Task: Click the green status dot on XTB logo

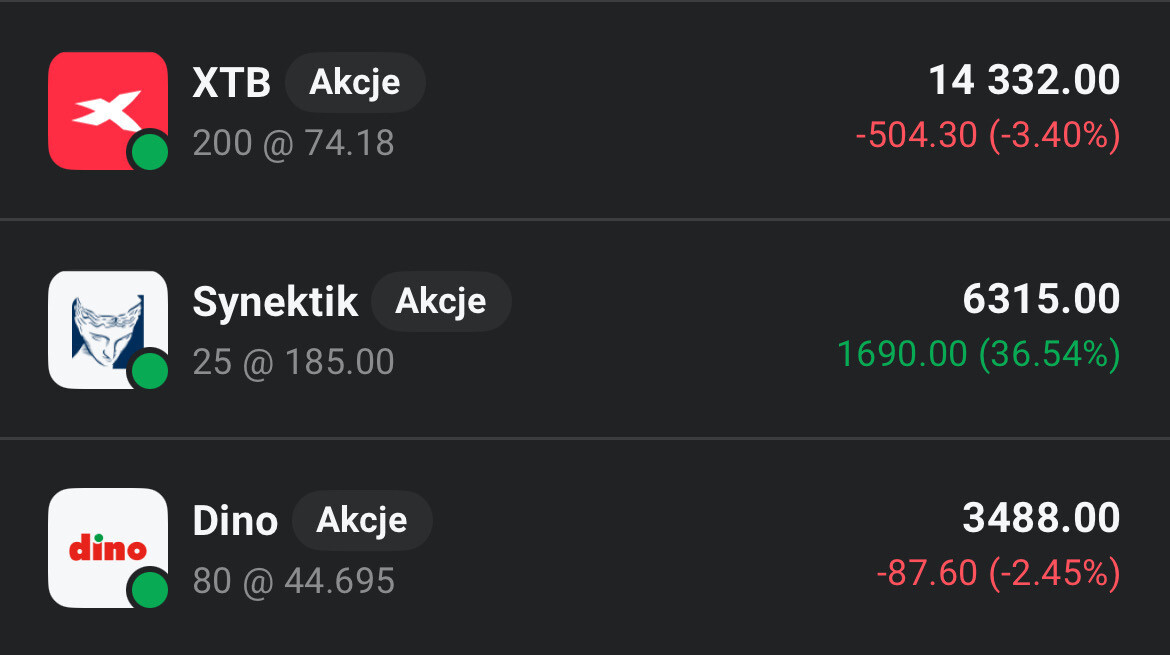Action: click(x=150, y=153)
